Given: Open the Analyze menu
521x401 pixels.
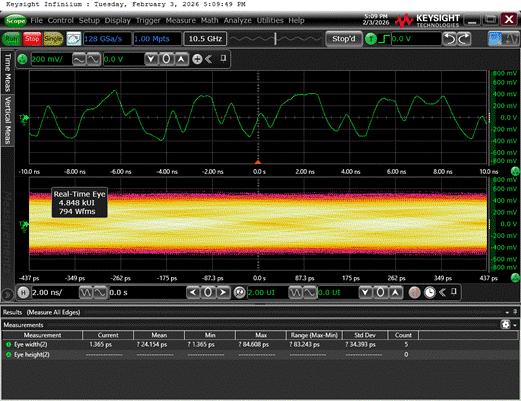Looking at the screenshot, I should pos(237,20).
